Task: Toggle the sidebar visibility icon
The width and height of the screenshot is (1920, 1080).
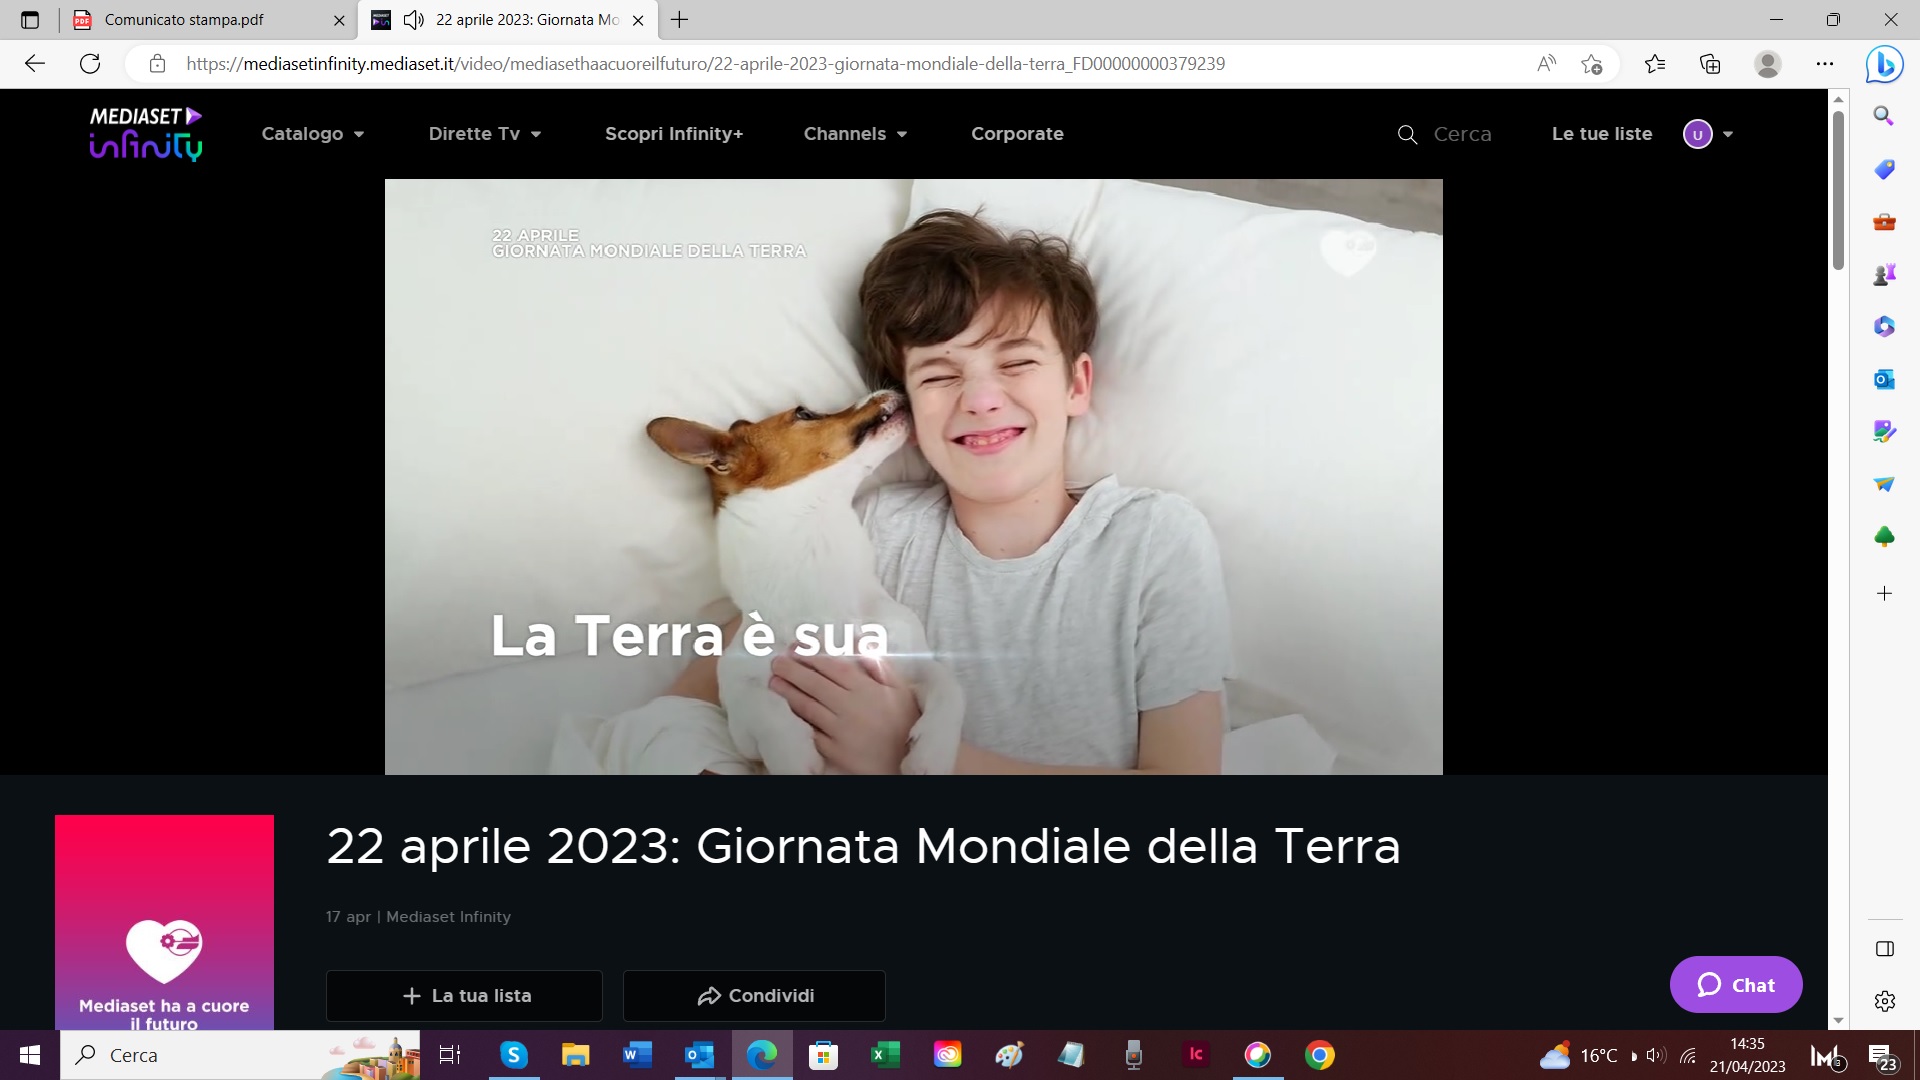Action: click(x=1884, y=949)
